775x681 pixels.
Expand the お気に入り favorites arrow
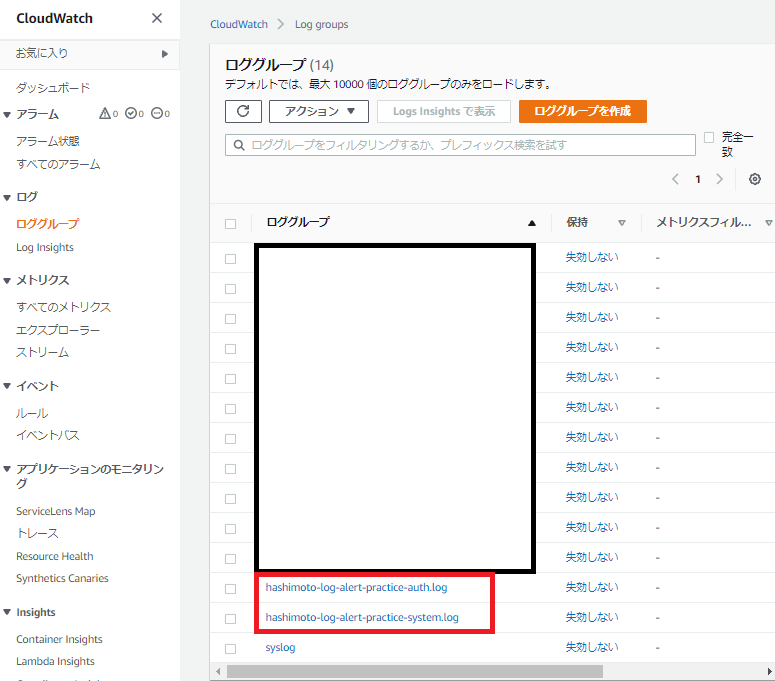click(x=164, y=53)
